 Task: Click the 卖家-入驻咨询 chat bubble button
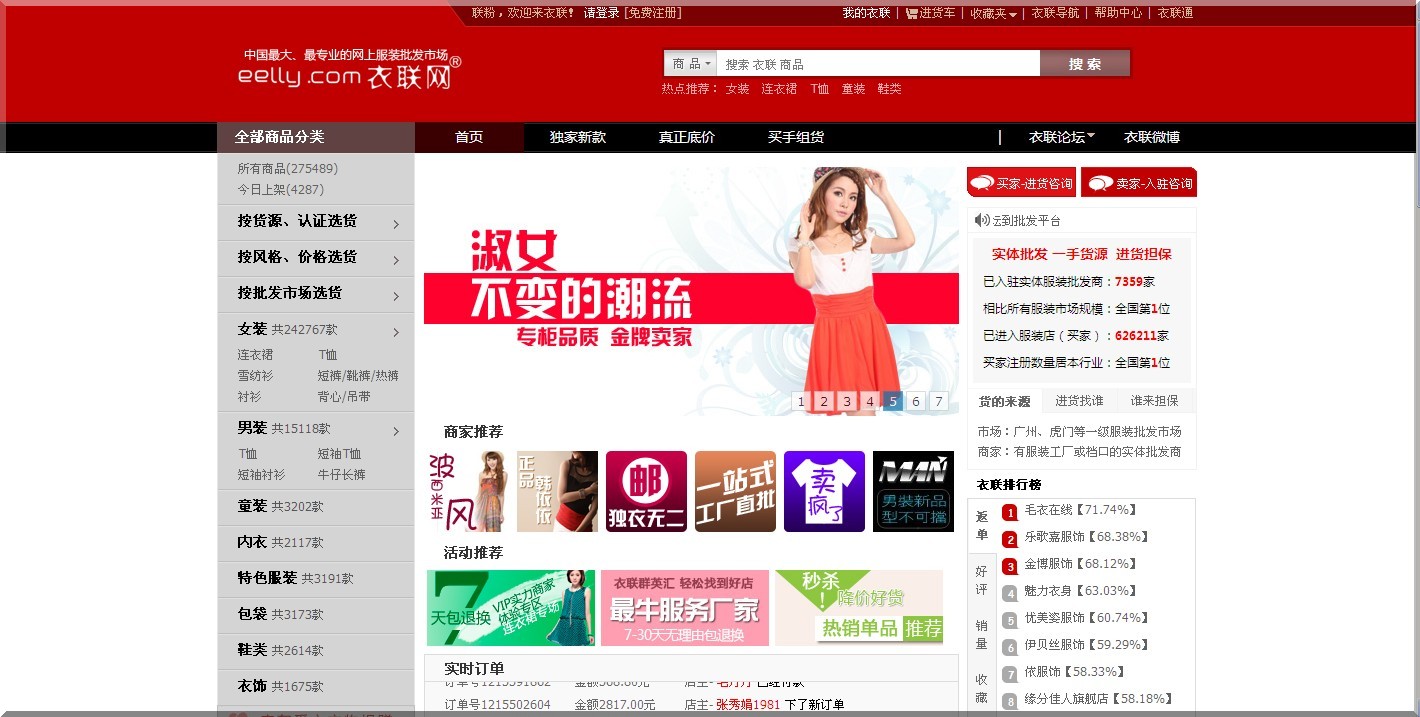point(1139,183)
